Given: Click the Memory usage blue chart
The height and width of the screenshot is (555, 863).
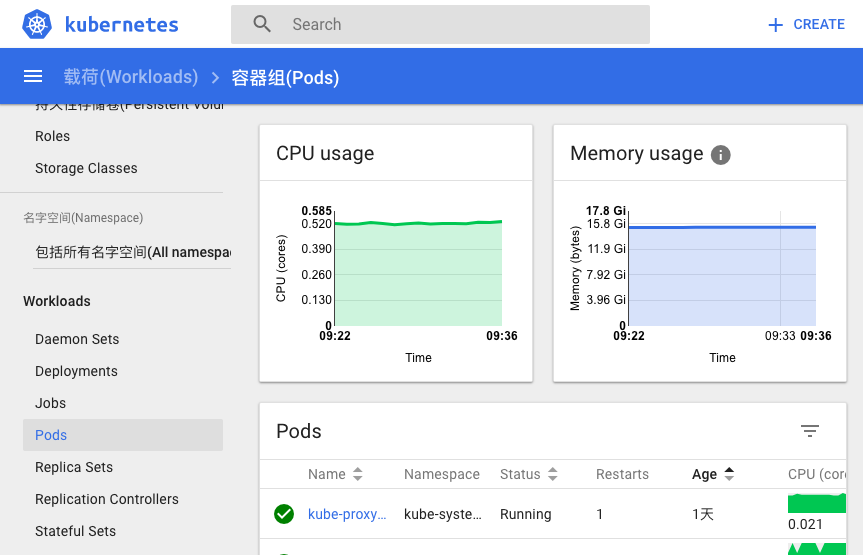Looking at the screenshot, I should (x=722, y=275).
